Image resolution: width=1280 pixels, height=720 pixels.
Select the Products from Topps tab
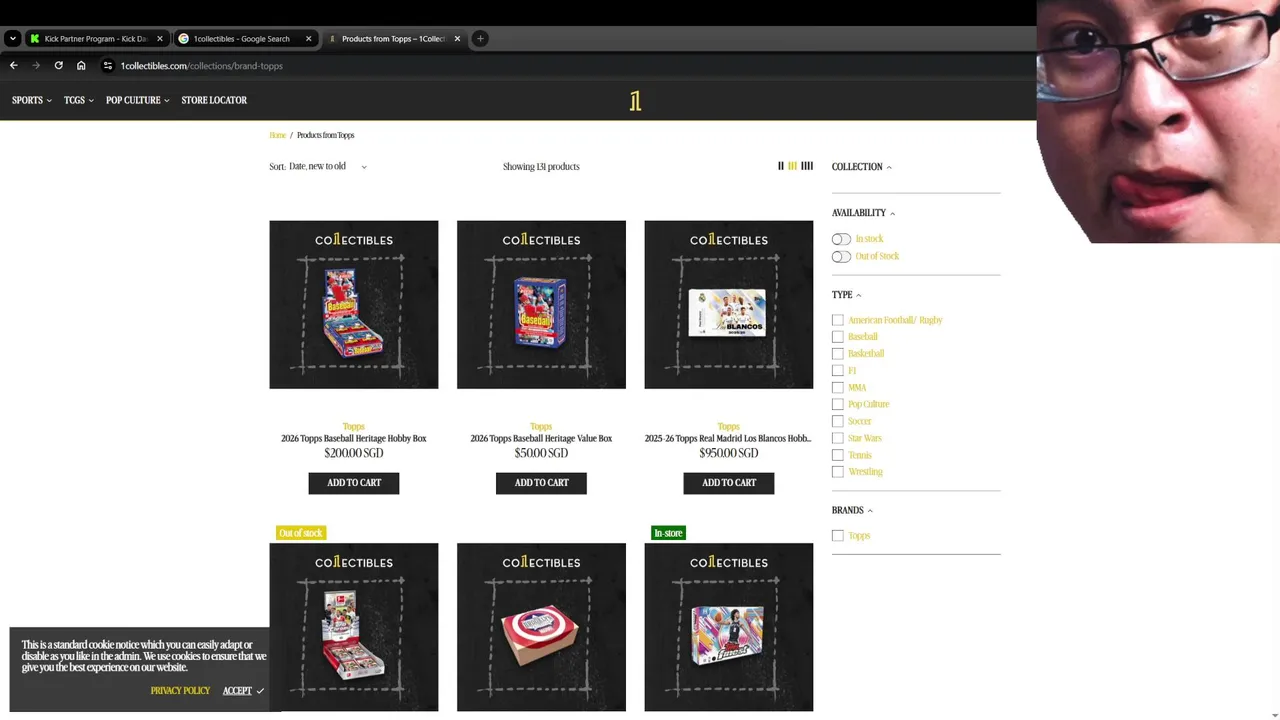(393, 39)
